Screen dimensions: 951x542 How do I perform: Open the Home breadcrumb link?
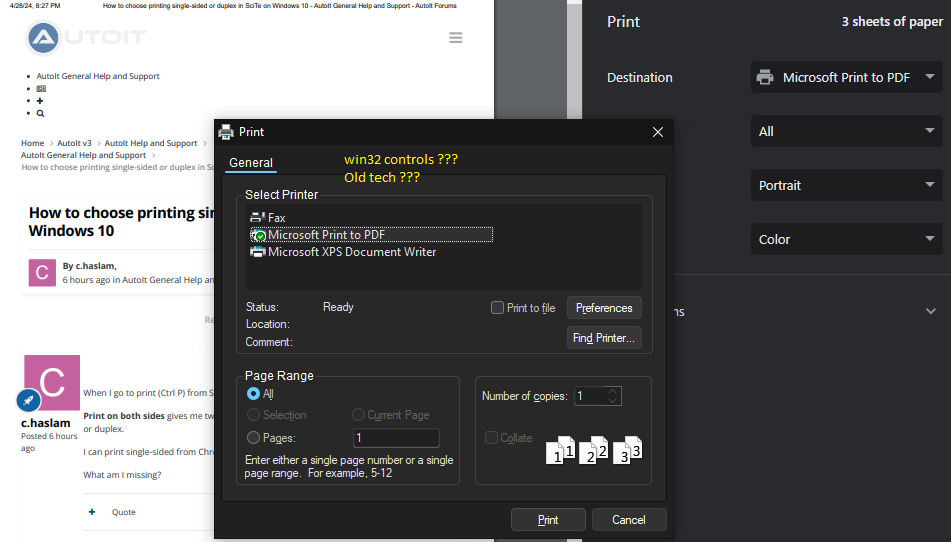tap(33, 143)
